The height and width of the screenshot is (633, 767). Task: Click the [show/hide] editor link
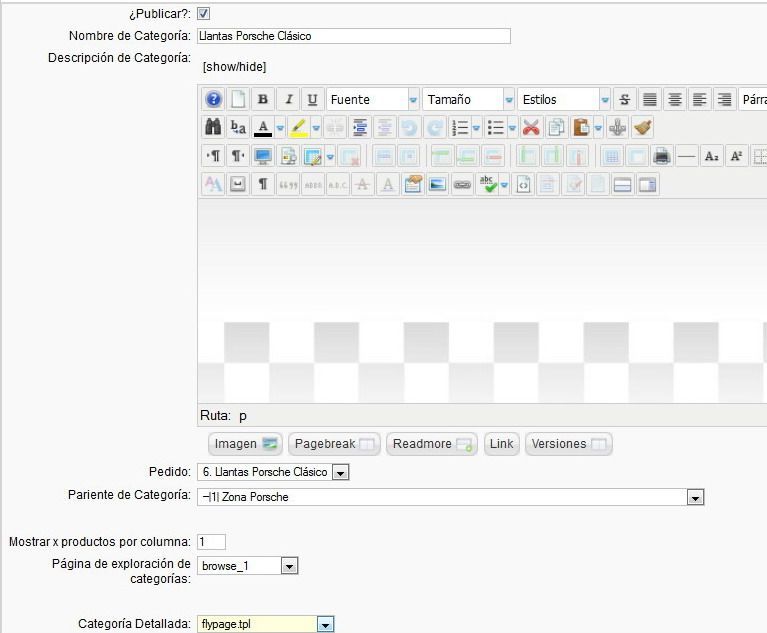[234, 67]
